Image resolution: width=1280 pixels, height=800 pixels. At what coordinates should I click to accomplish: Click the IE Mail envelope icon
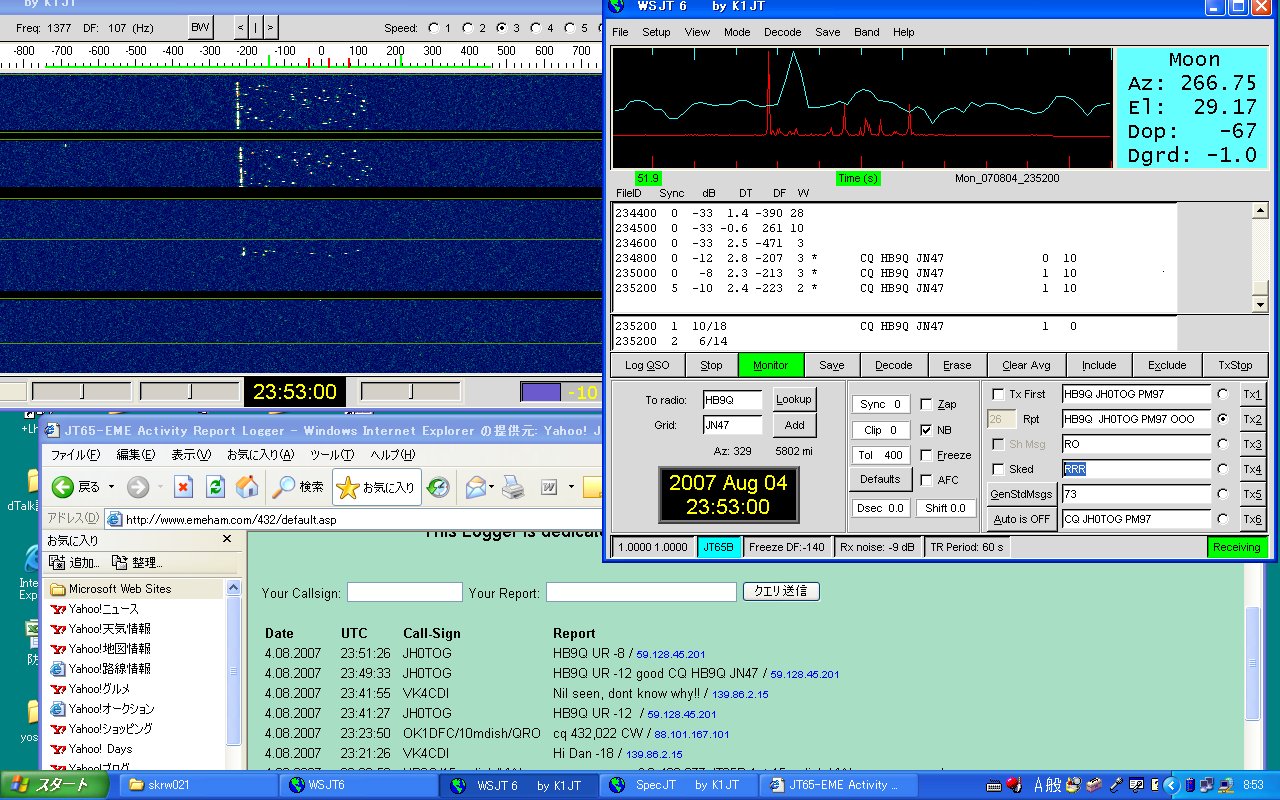pyautogui.click(x=476, y=487)
